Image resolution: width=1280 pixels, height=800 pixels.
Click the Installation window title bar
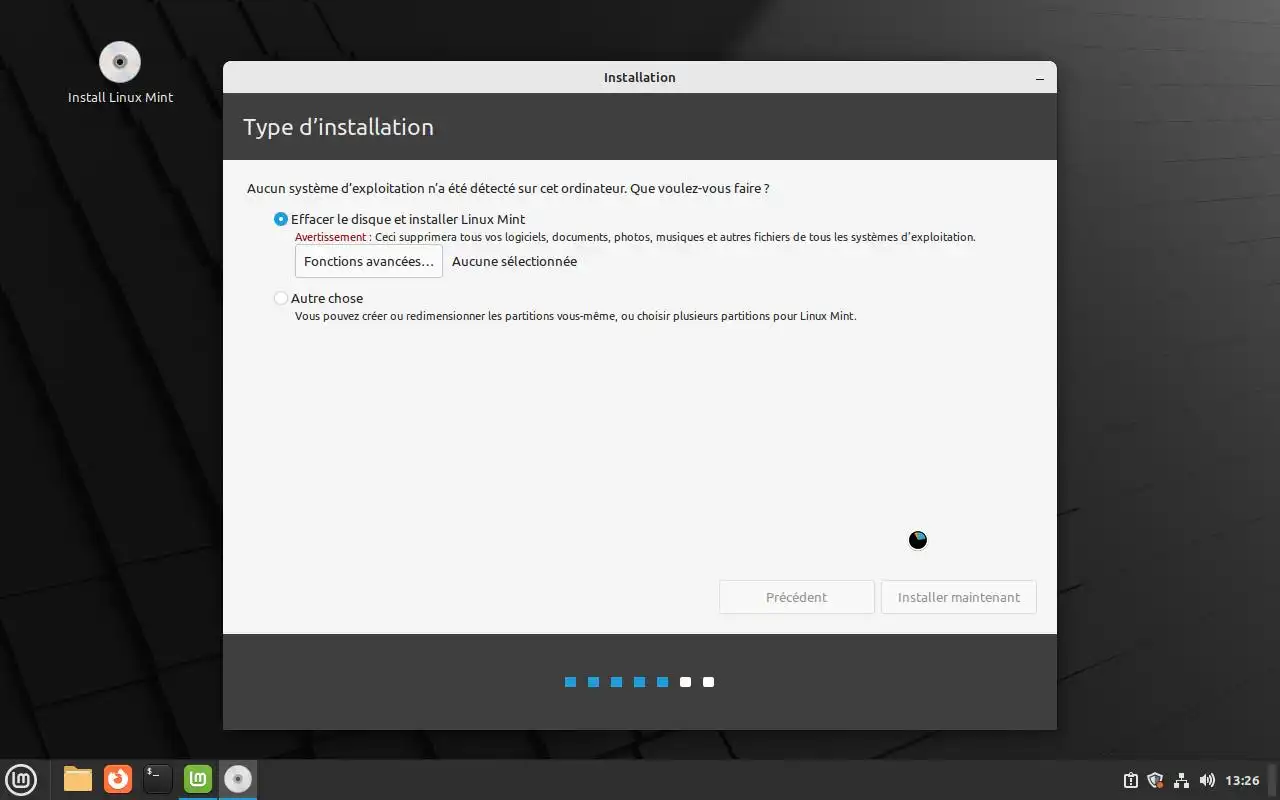[640, 77]
